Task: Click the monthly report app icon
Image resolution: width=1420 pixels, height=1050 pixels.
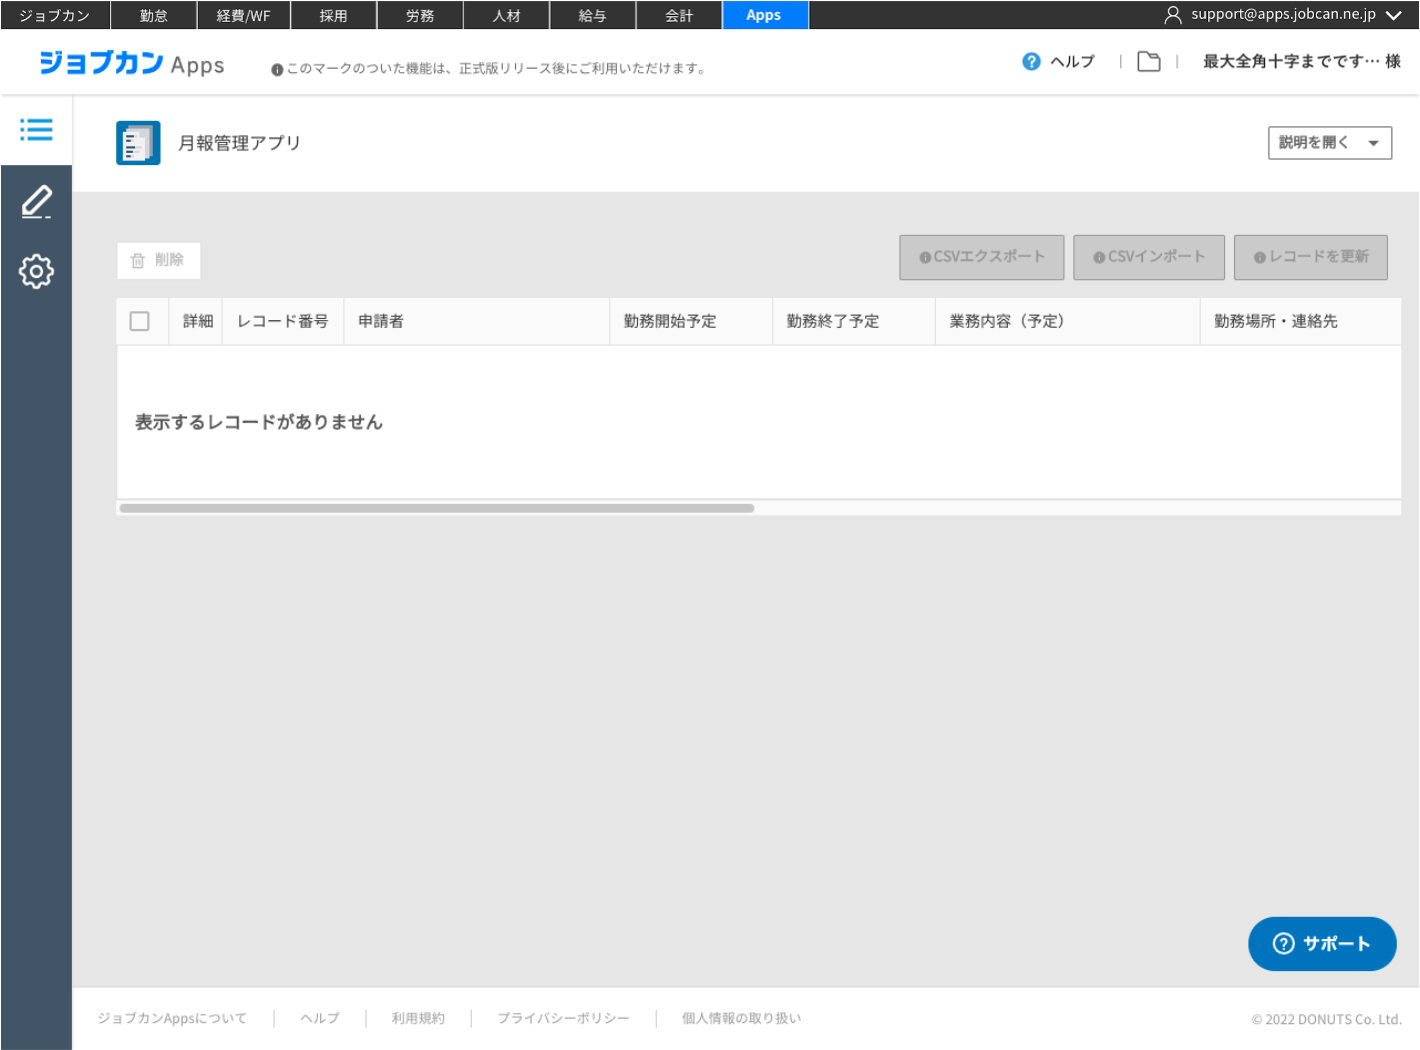Action: click(138, 143)
